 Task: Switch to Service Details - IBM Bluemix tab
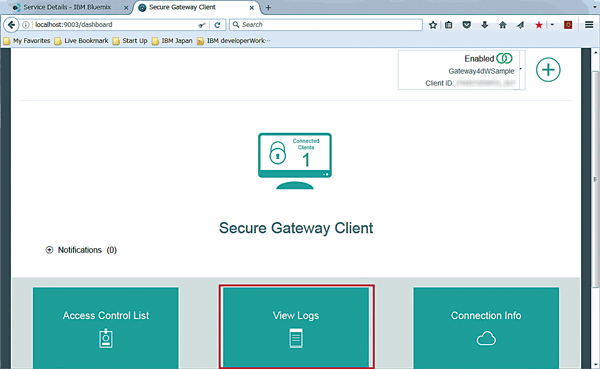point(67,7)
